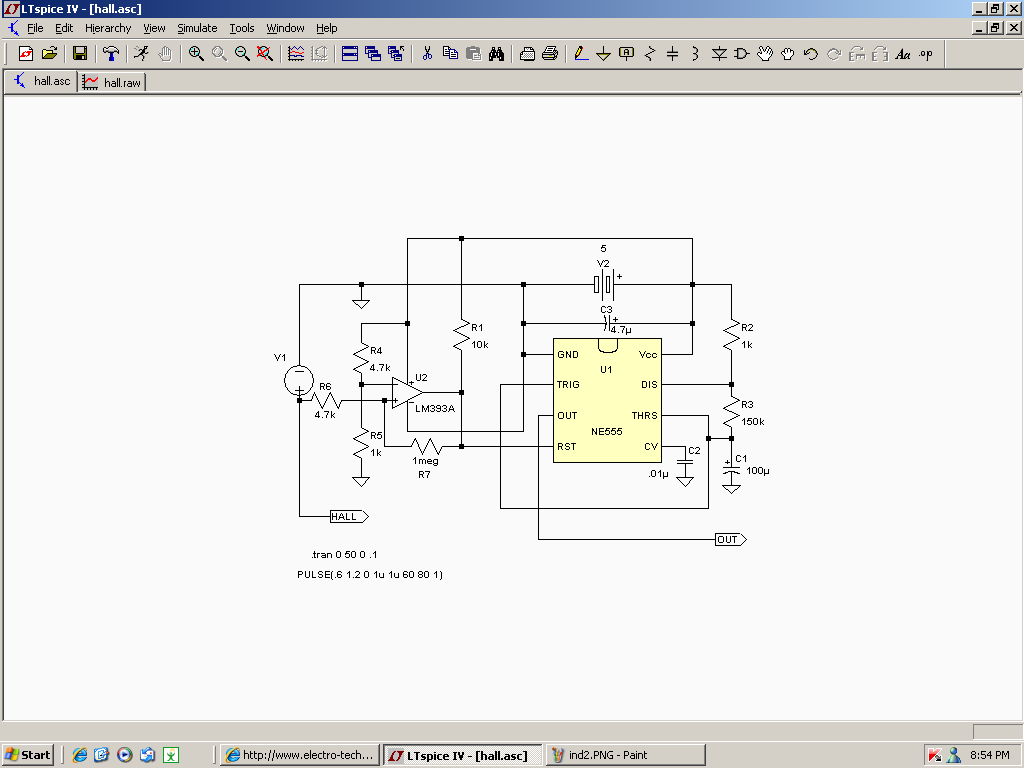Click the Mirror component icon
This screenshot has width=1024, height=768.
[x=880, y=54]
